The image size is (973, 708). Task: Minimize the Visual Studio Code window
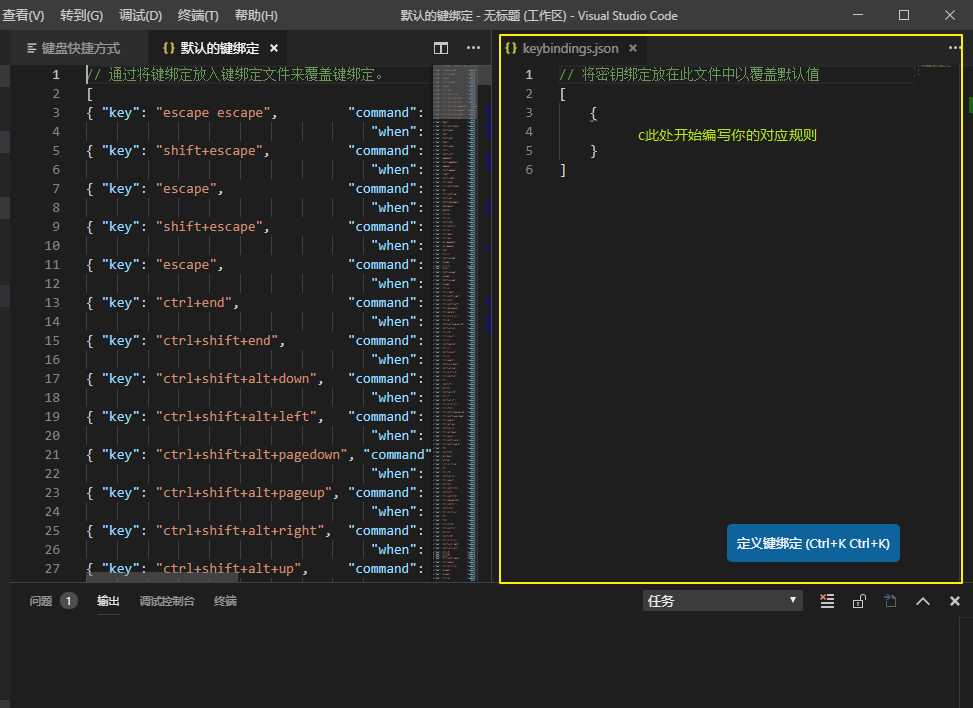tap(858, 15)
